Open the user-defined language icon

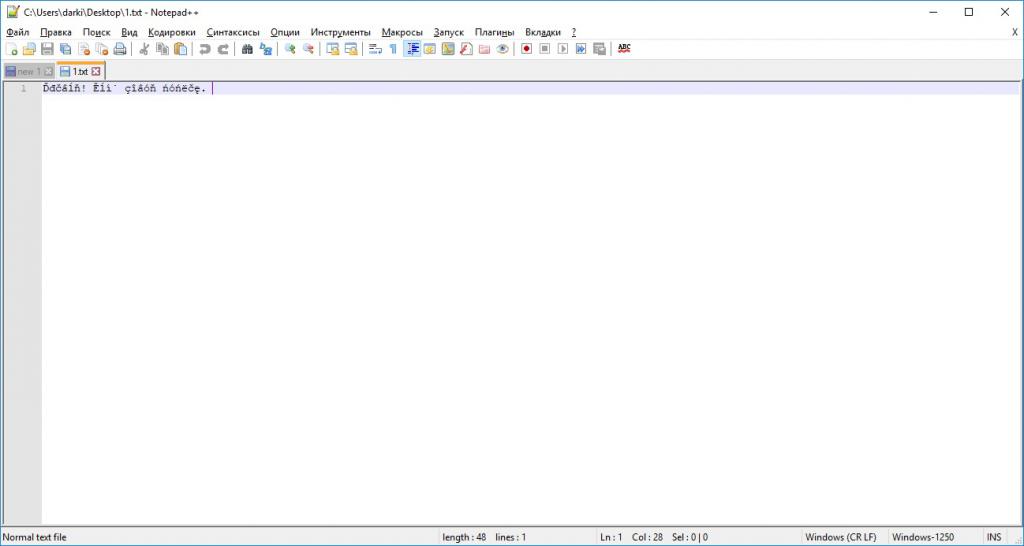click(430, 49)
